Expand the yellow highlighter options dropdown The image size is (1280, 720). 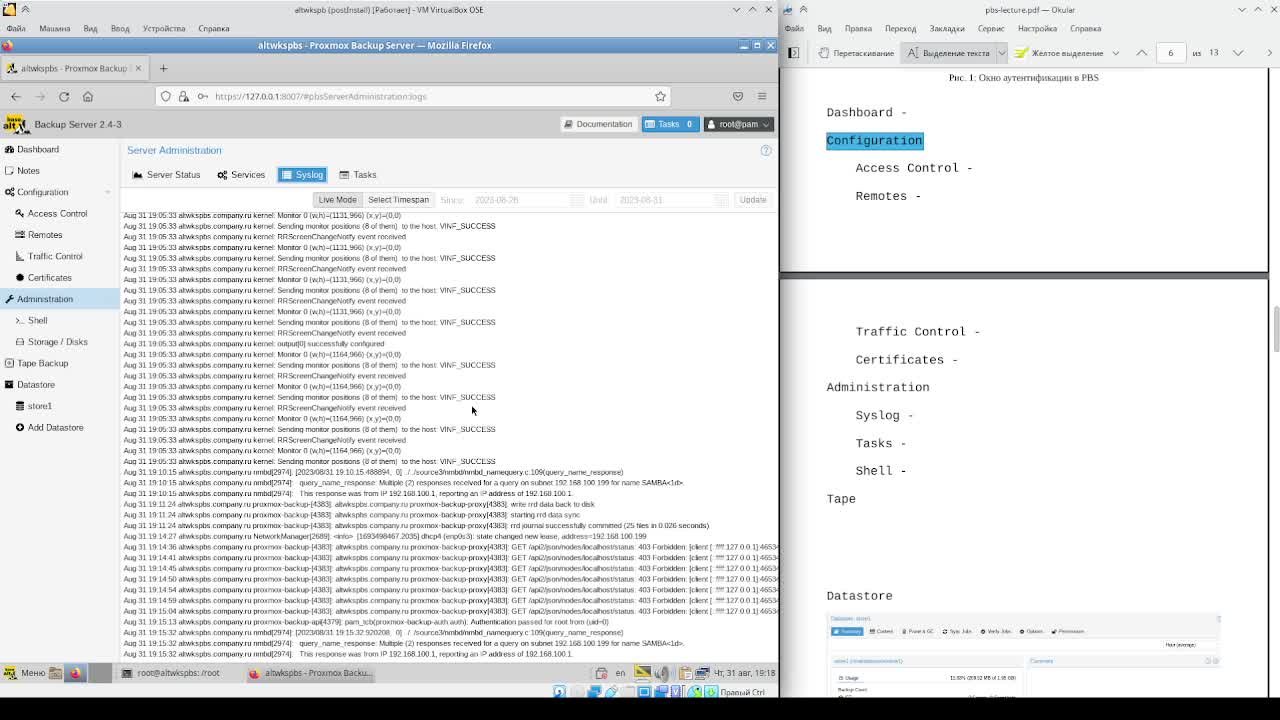[x=1115, y=53]
